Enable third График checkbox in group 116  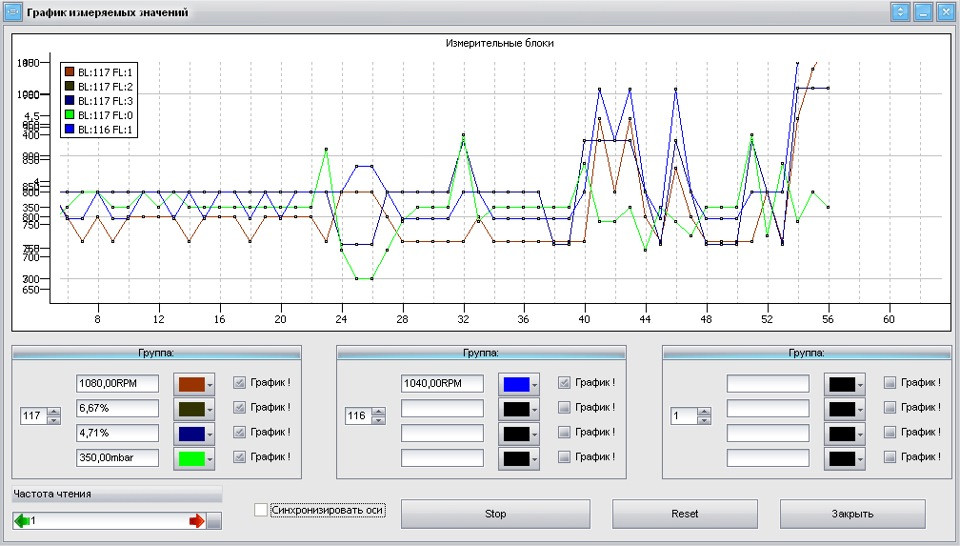click(x=564, y=432)
